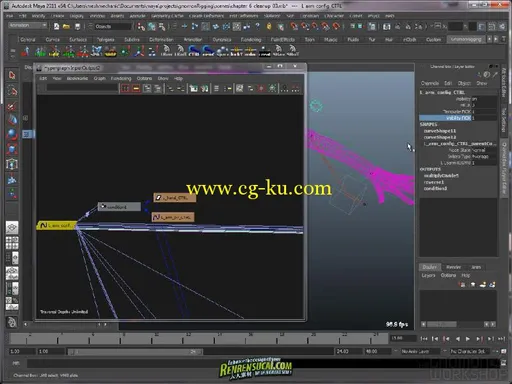512x384 pixels.
Task: Click the playback range slider bar
Action: click(135, 351)
